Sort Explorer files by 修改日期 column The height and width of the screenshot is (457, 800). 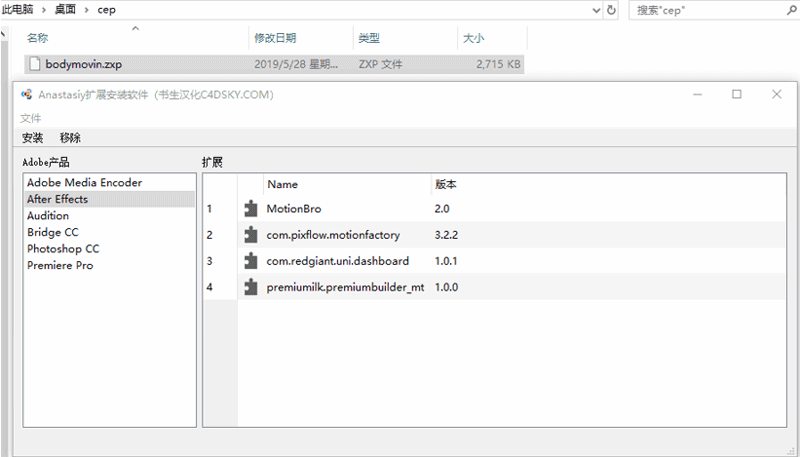click(275, 38)
